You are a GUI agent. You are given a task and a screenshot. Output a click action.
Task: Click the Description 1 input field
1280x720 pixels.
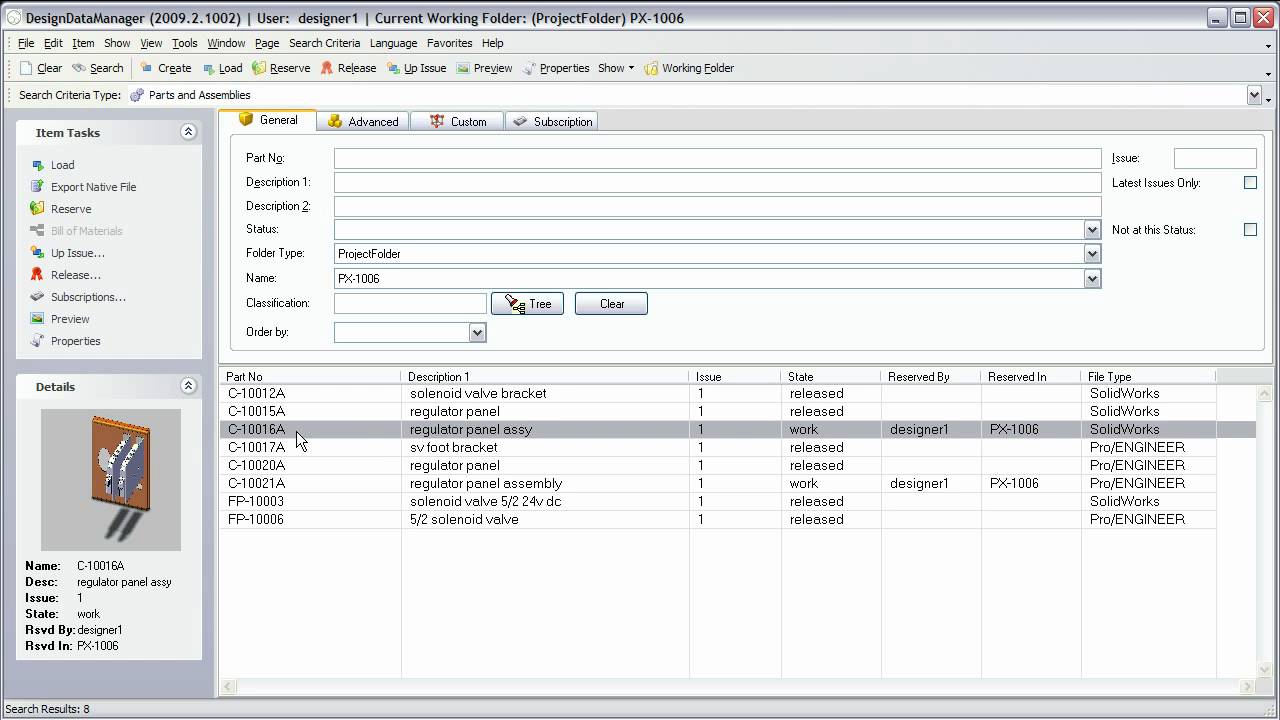pyautogui.click(x=717, y=182)
